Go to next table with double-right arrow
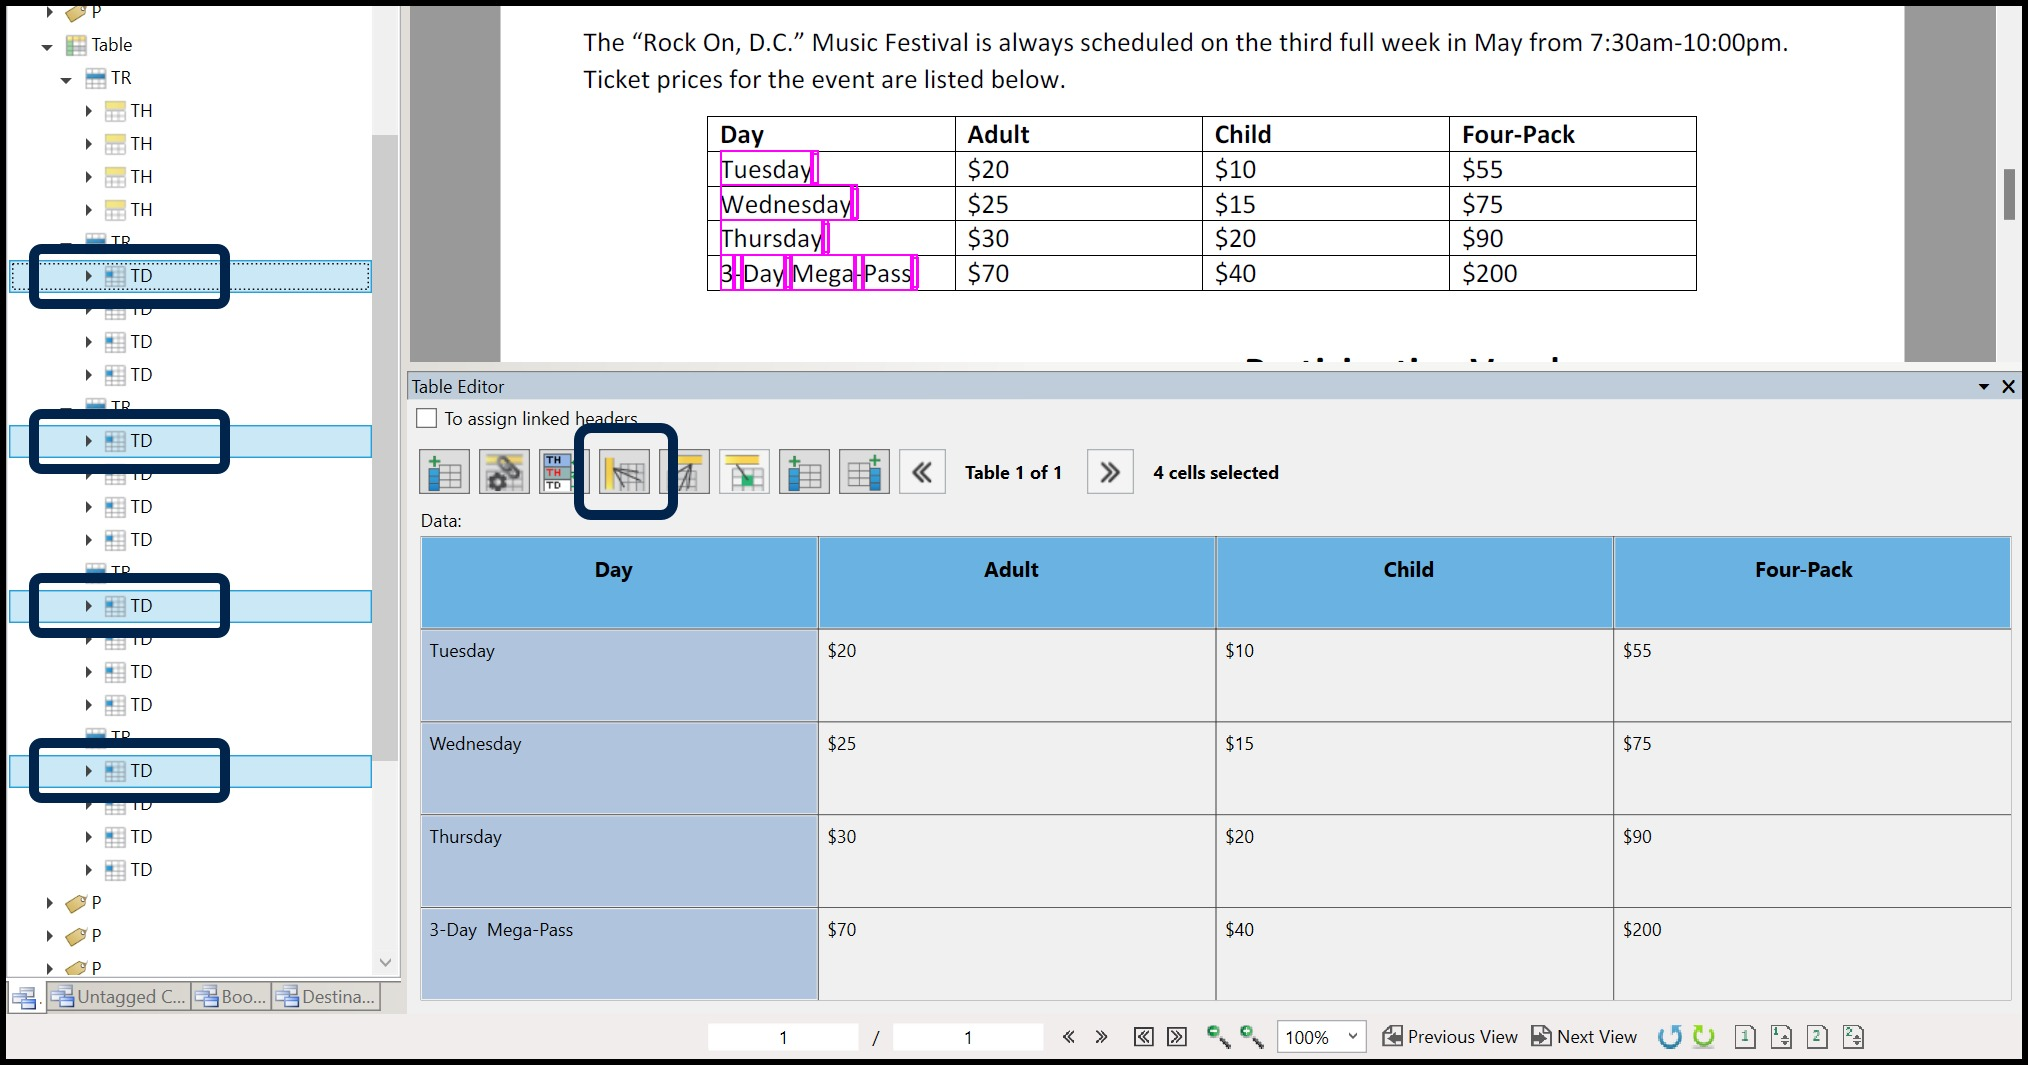This screenshot has height=1065, width=2028. point(1110,473)
